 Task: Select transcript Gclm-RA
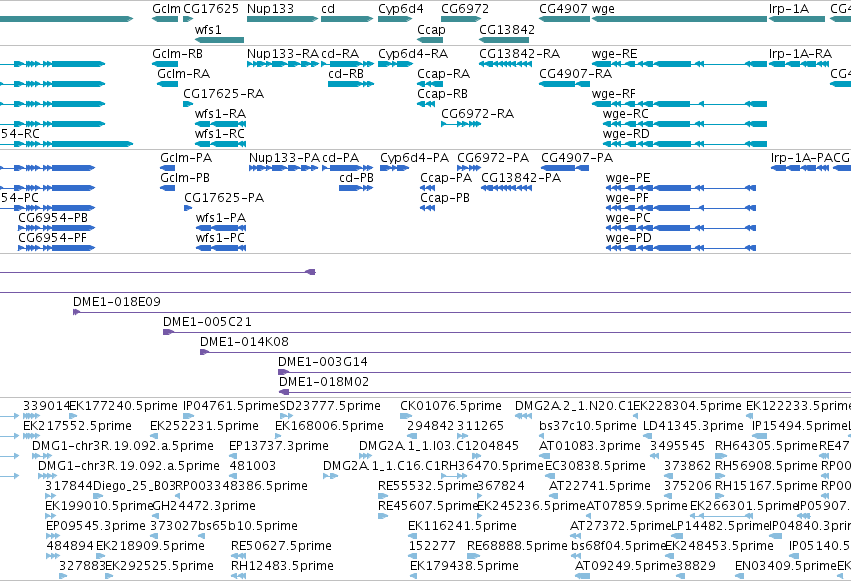click(x=167, y=84)
